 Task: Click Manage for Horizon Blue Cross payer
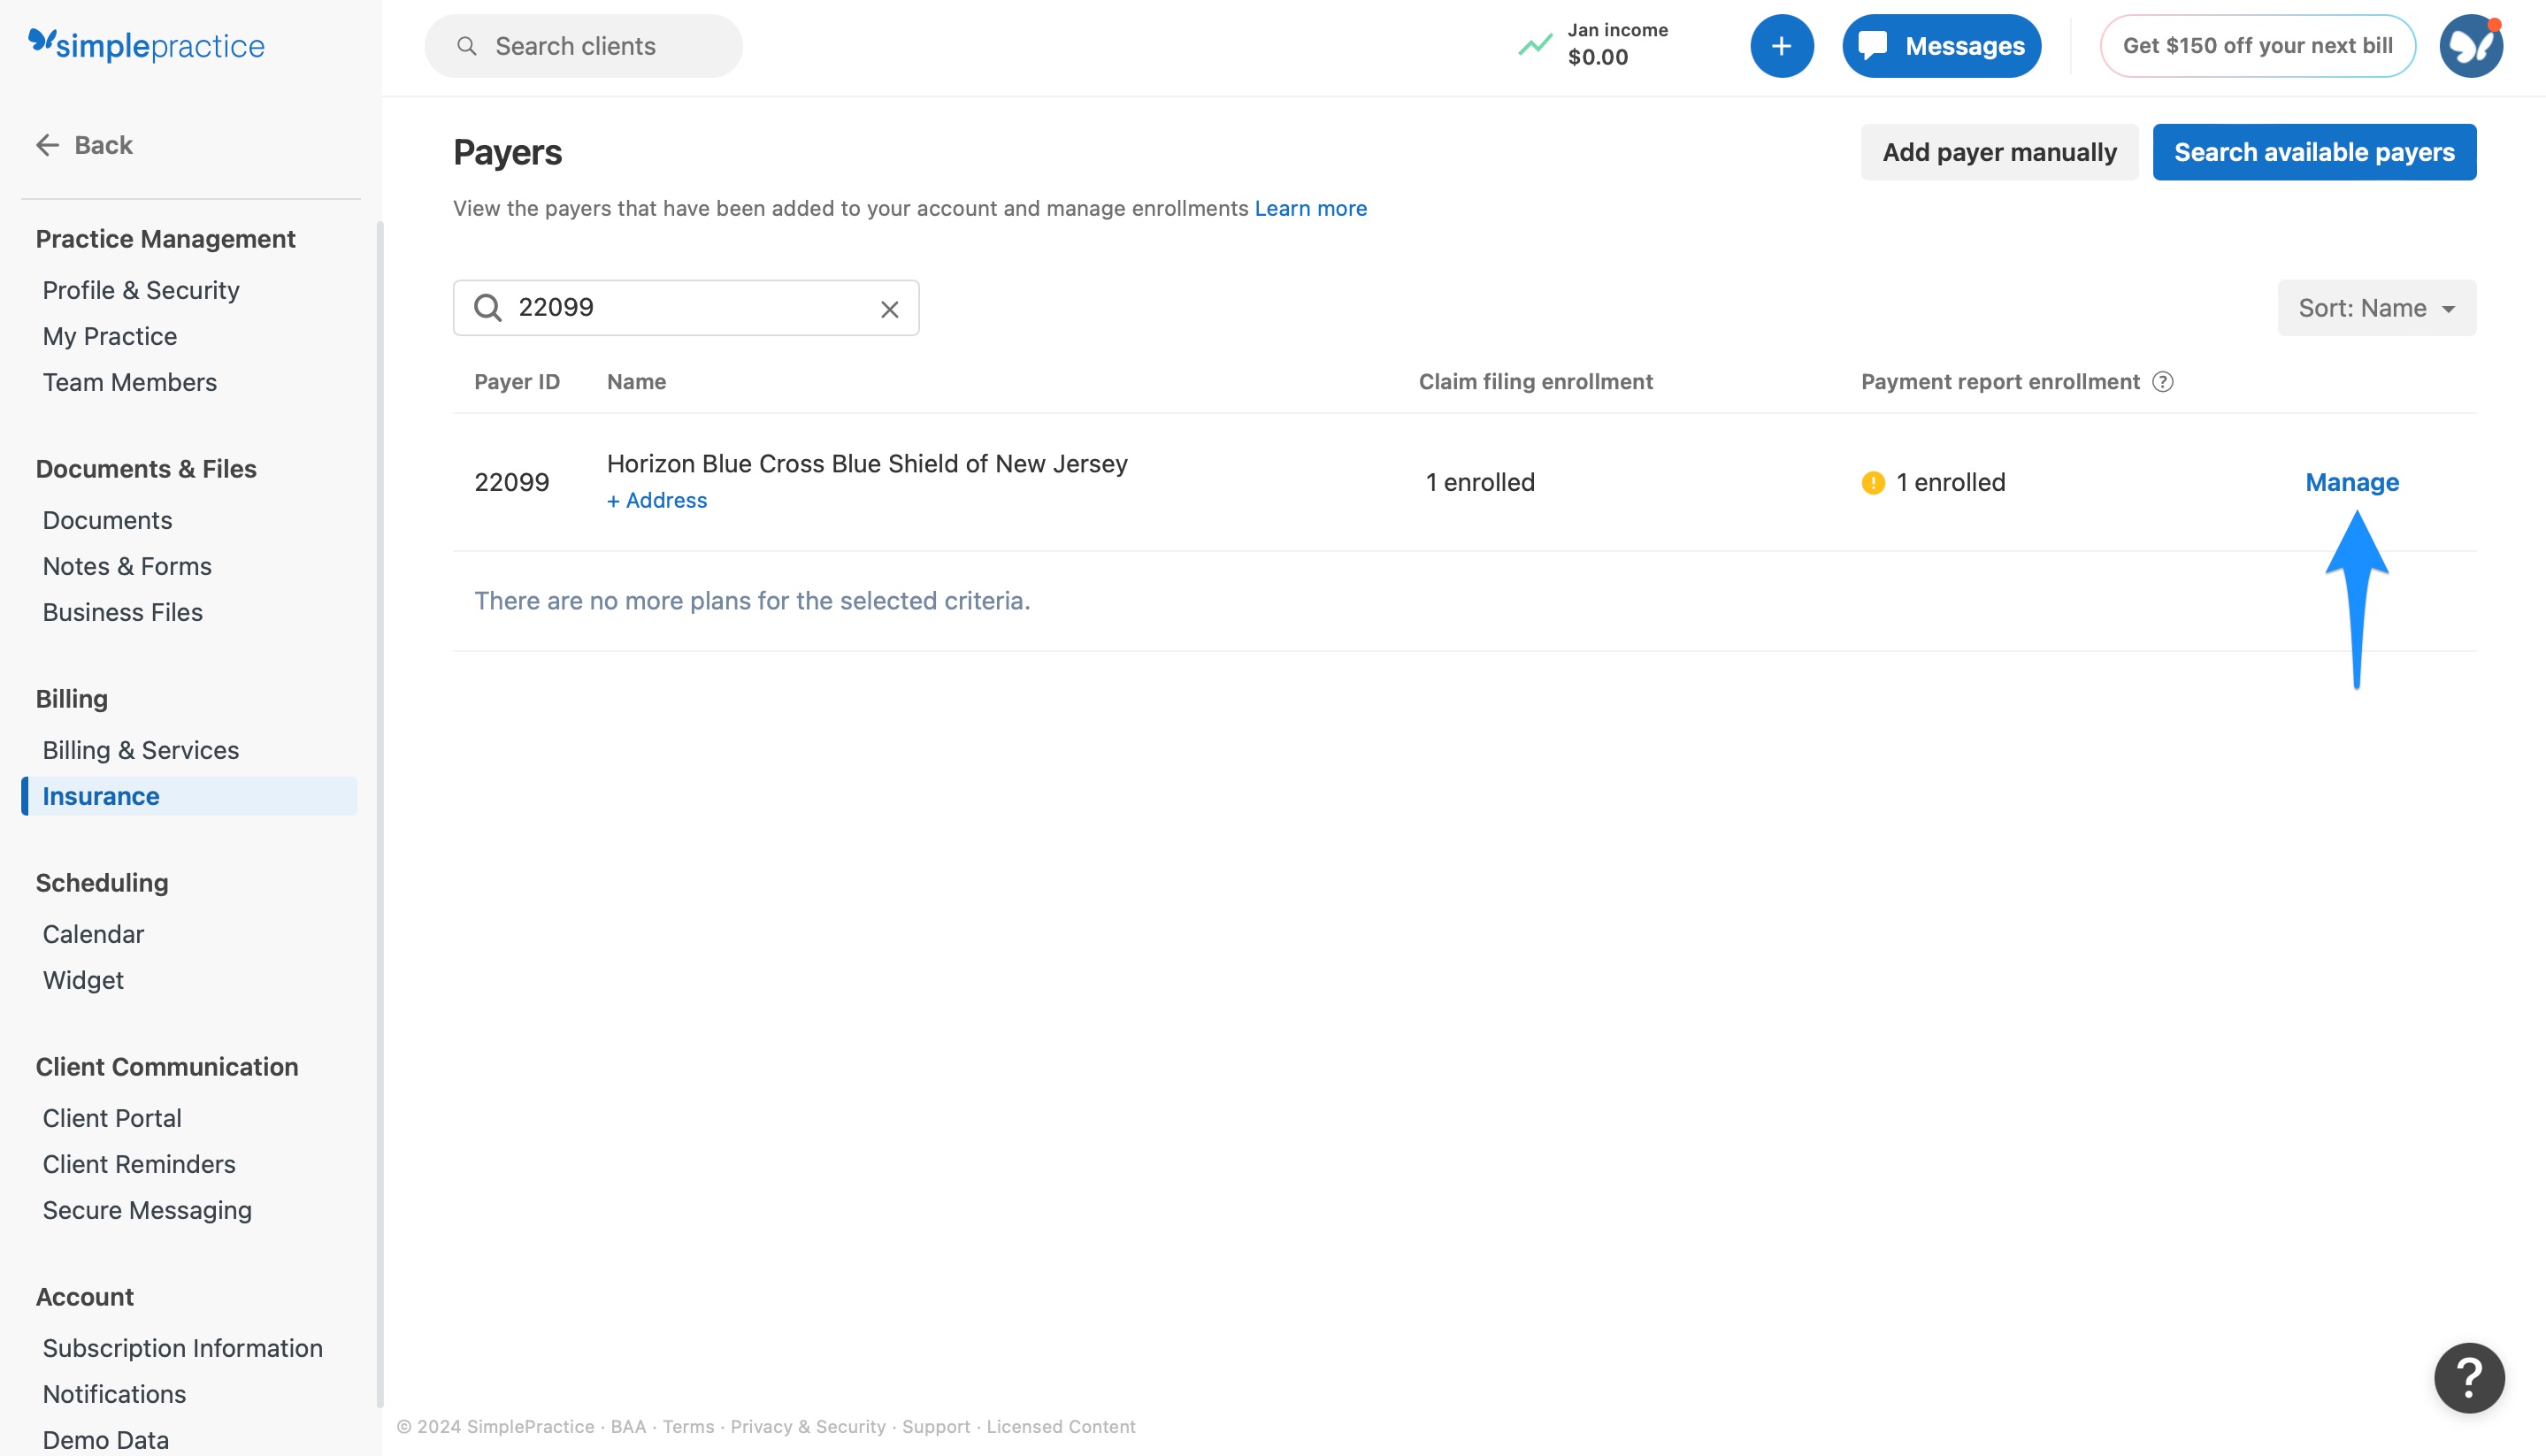pos(2351,482)
